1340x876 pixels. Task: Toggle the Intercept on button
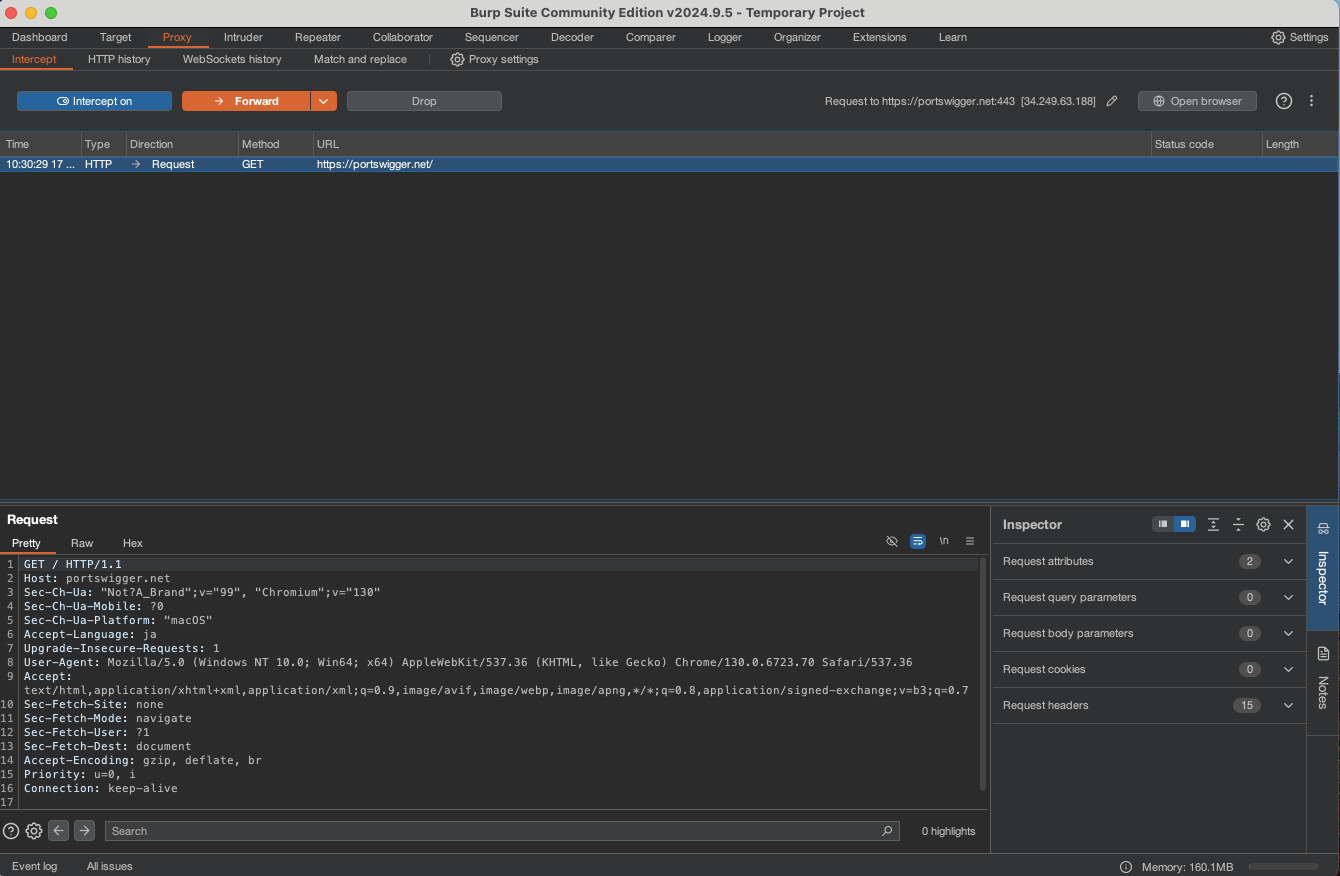click(x=94, y=101)
